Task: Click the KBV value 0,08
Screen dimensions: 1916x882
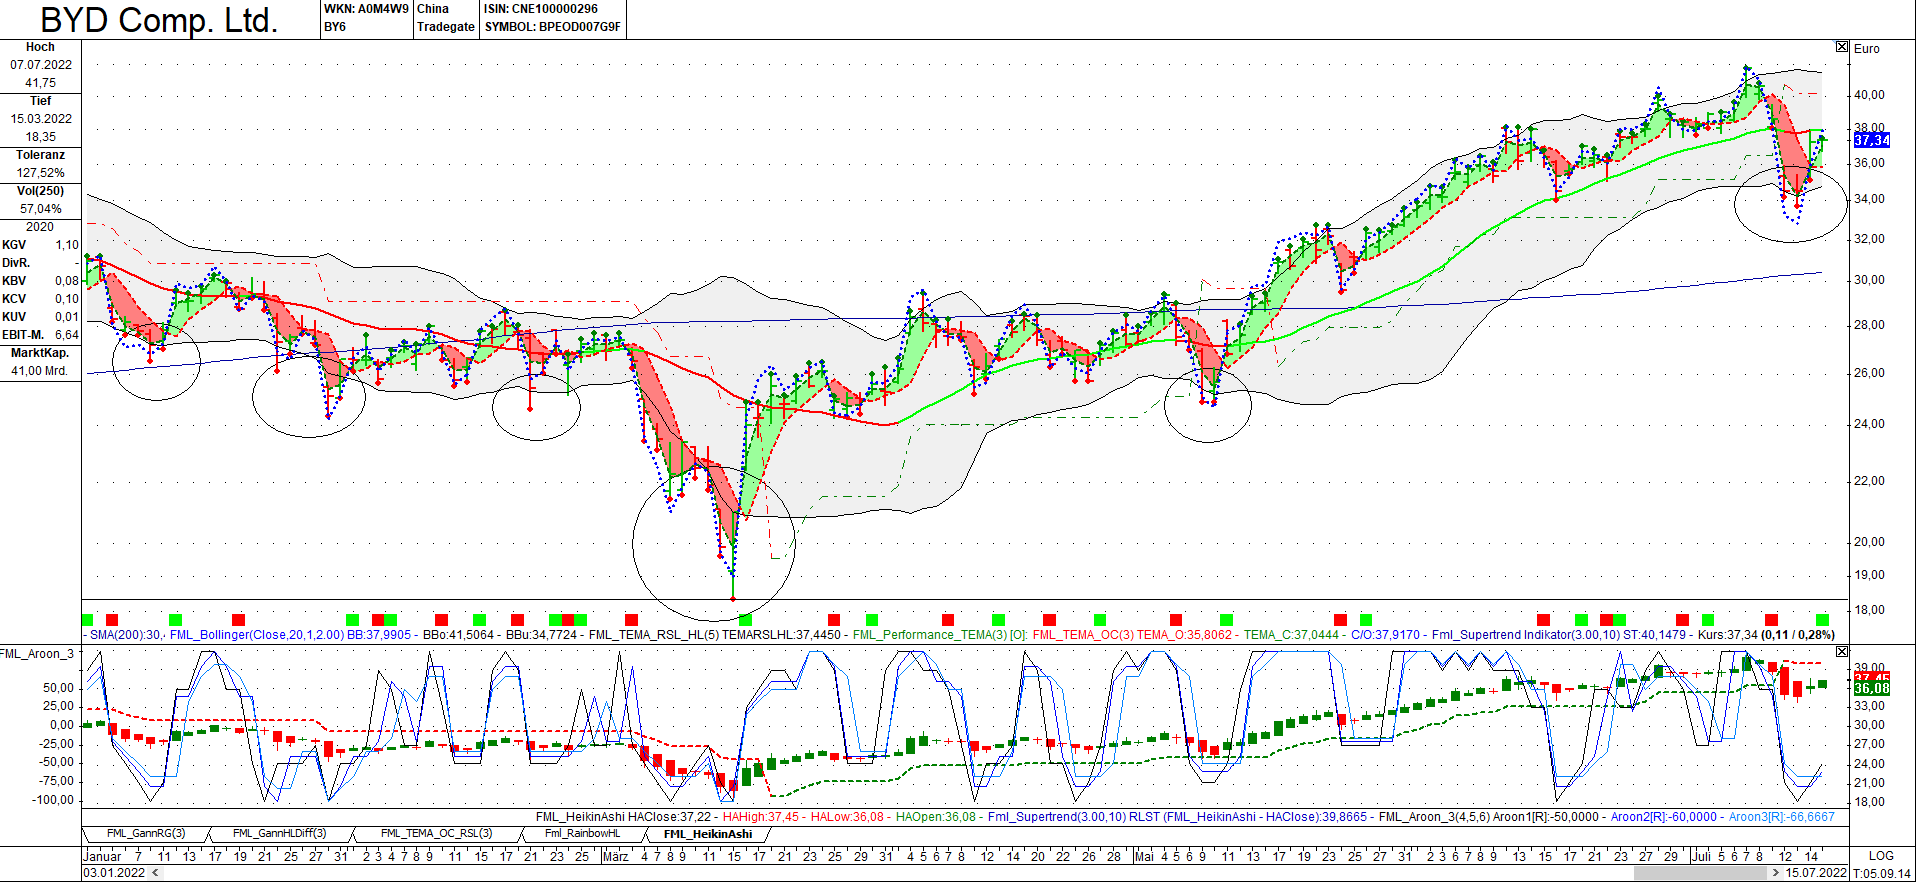Action: click(67, 281)
